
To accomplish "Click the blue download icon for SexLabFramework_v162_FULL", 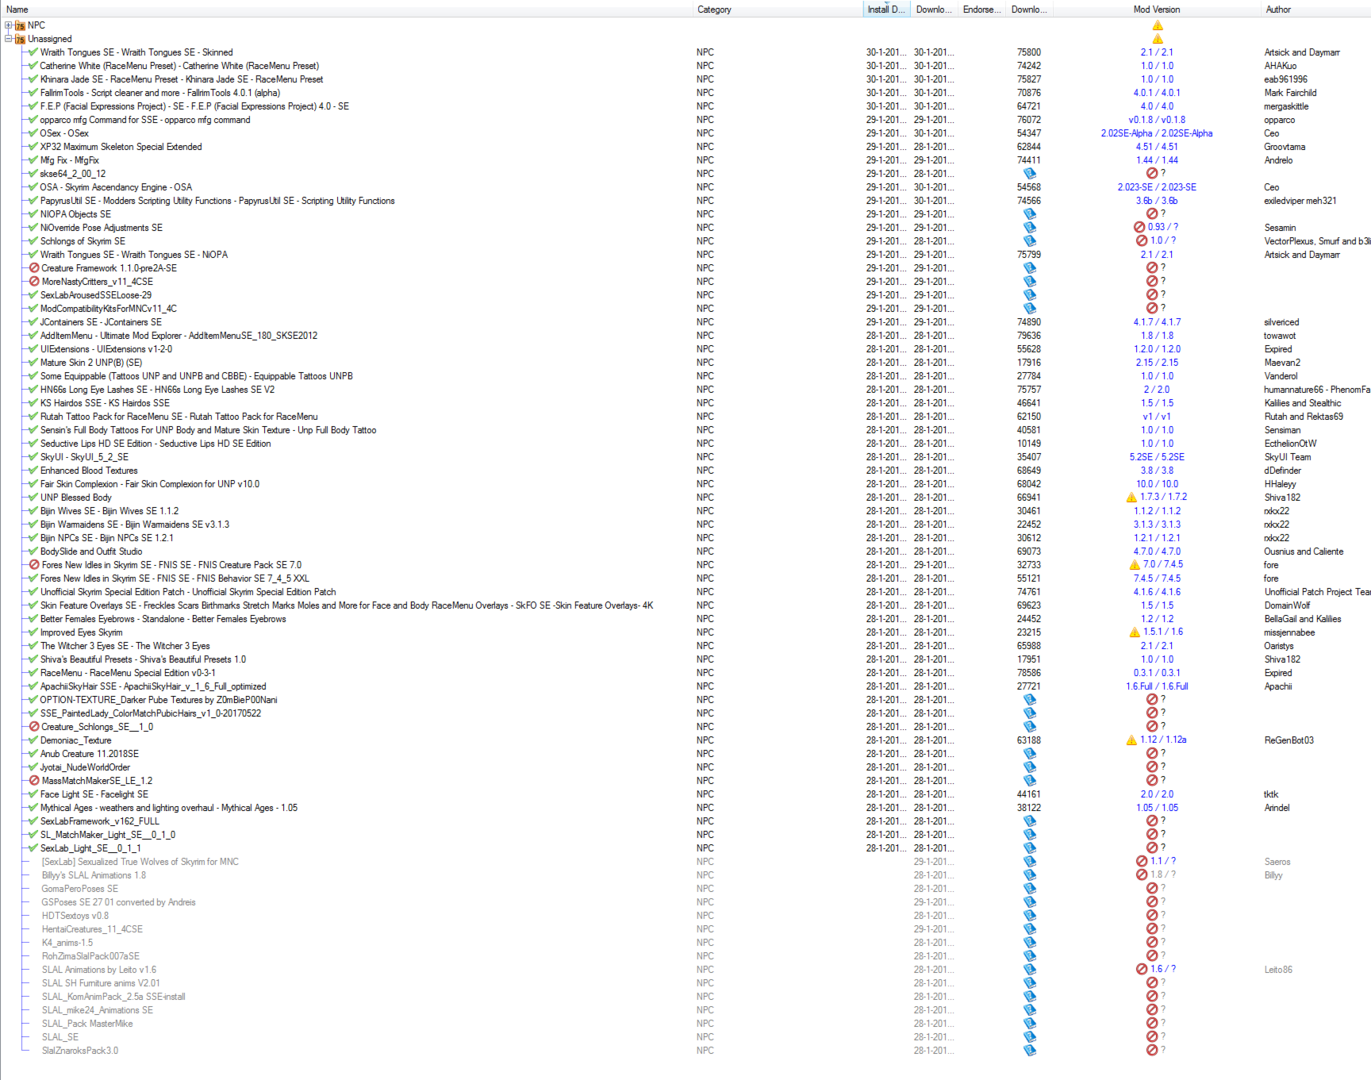I will tap(1030, 821).
